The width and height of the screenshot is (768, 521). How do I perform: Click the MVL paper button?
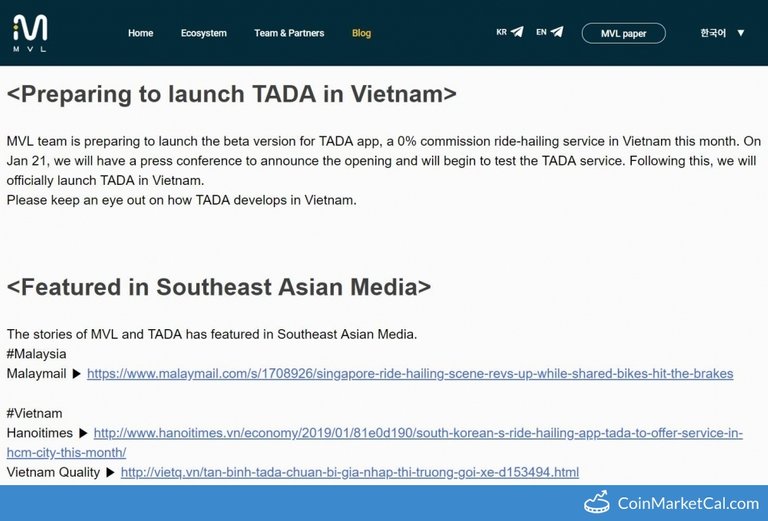pos(624,33)
